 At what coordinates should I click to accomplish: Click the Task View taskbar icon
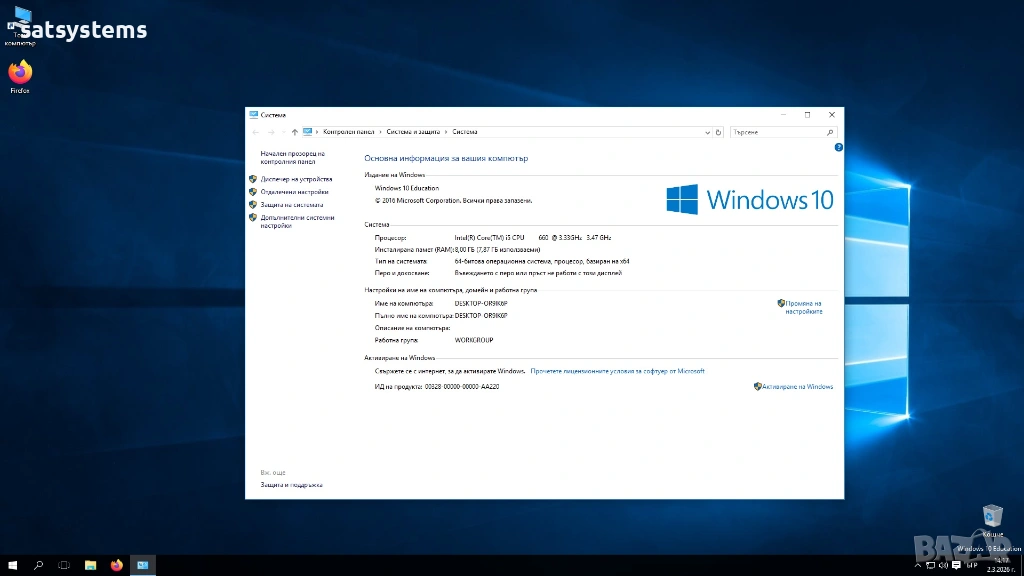pyautogui.click(x=64, y=565)
